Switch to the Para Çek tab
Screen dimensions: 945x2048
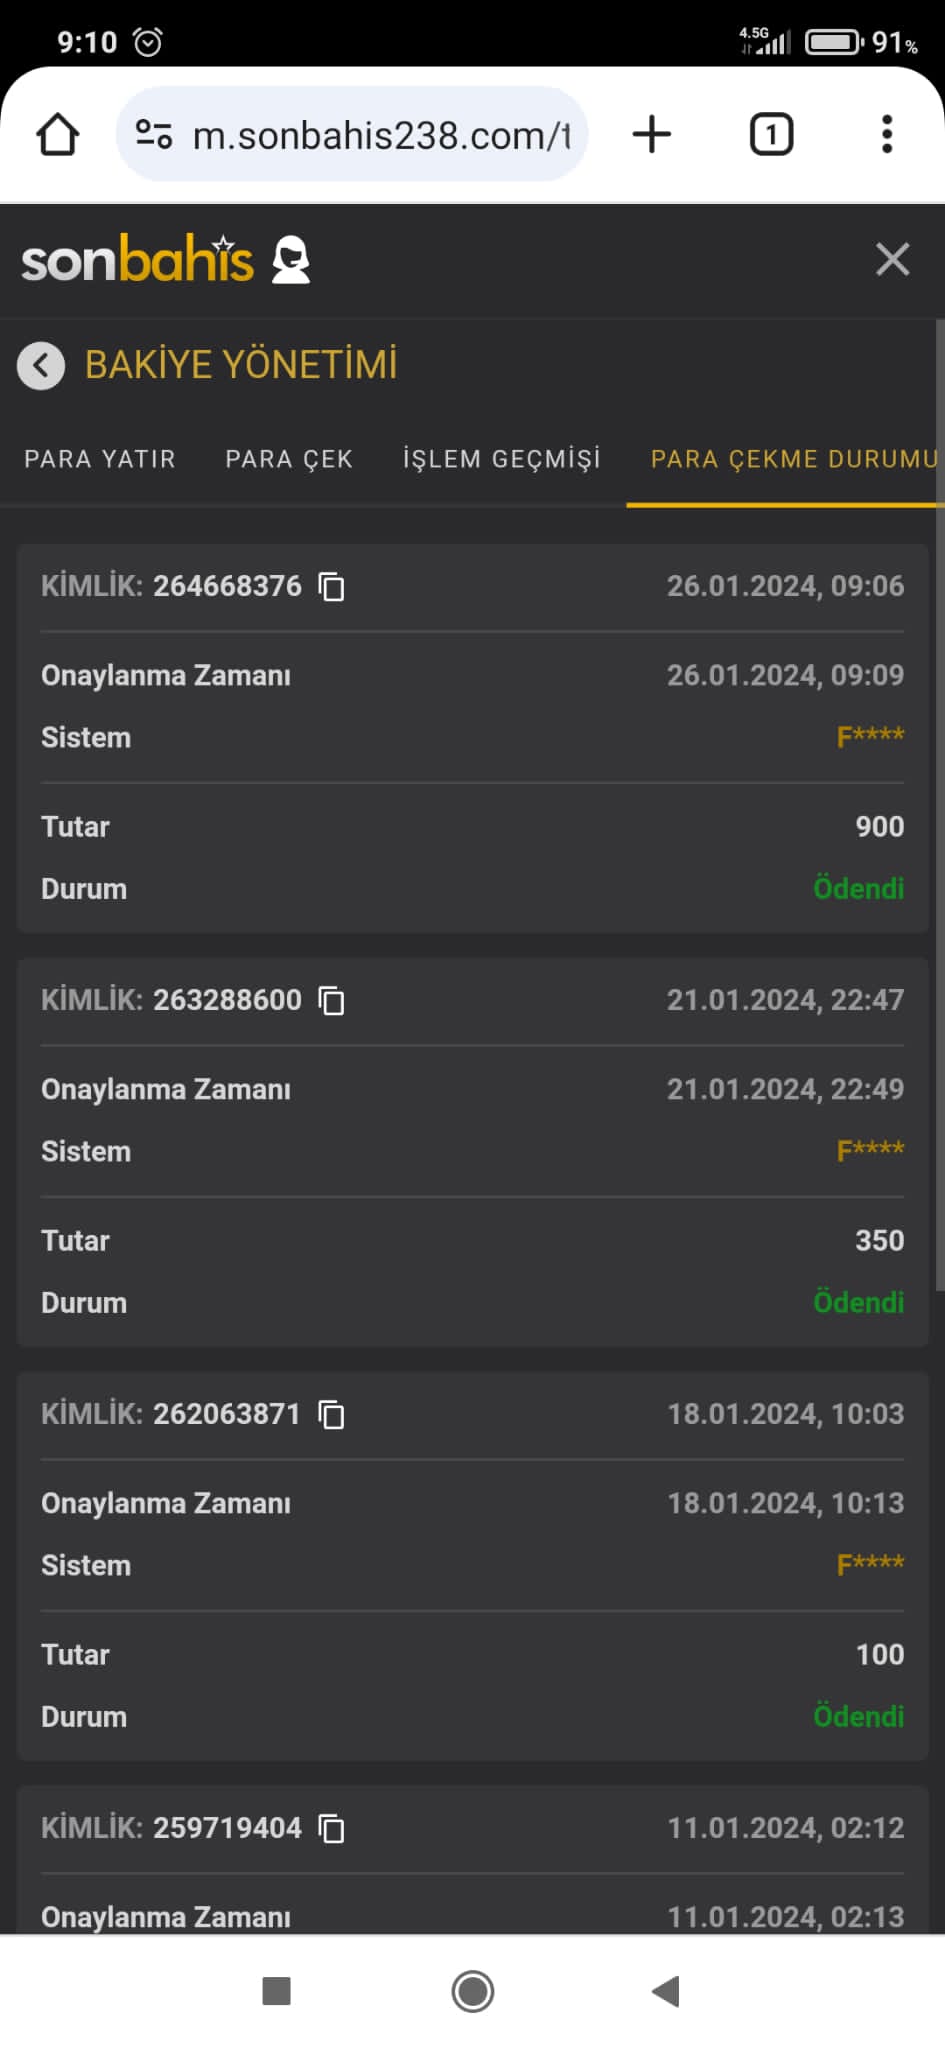coord(289,459)
